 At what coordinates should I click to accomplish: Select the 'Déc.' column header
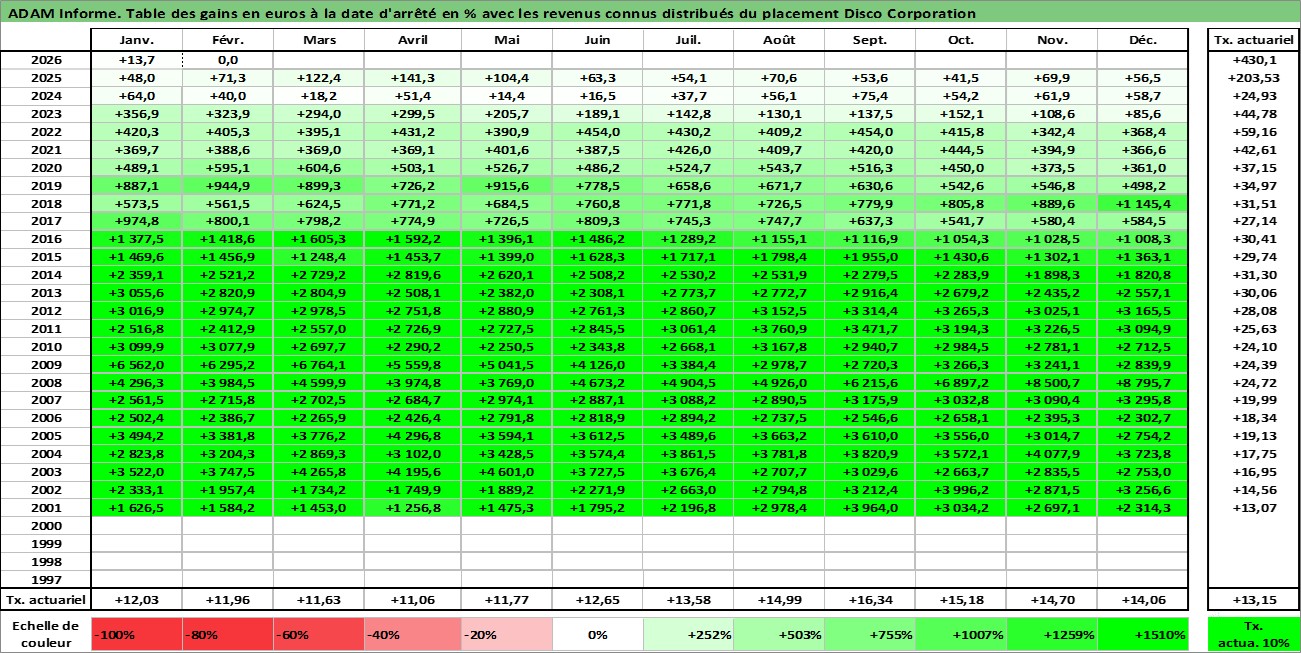coord(1143,41)
